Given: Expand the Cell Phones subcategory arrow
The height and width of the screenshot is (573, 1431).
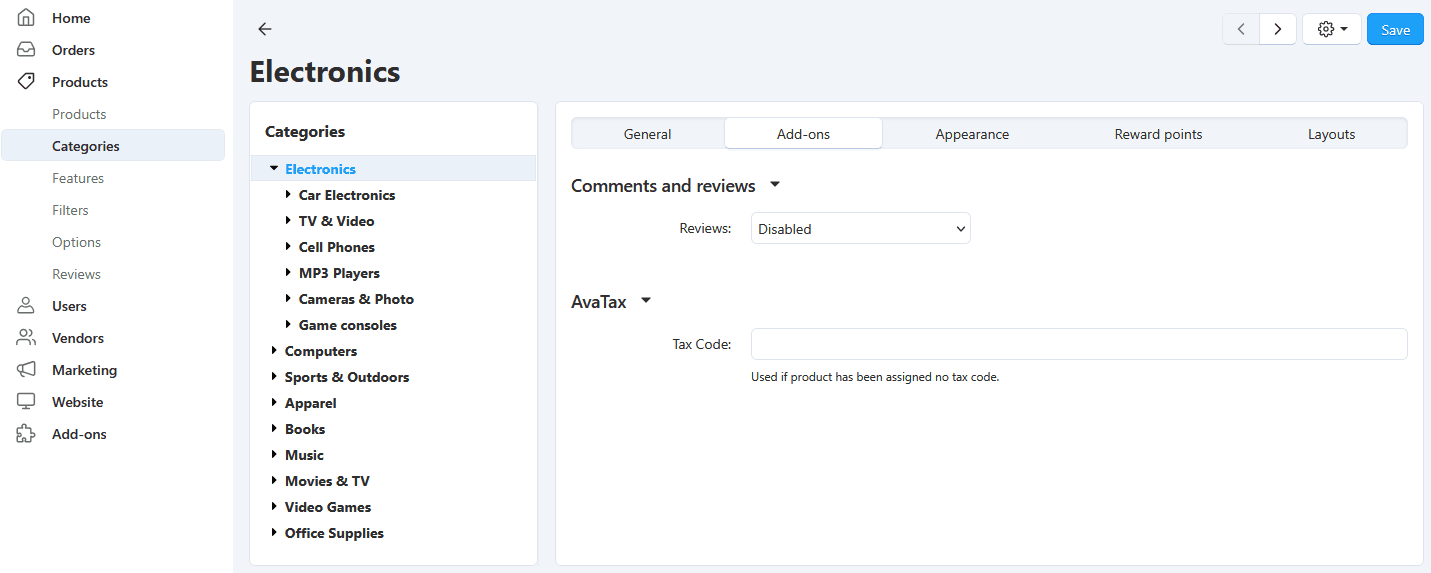Looking at the screenshot, I should (288, 247).
